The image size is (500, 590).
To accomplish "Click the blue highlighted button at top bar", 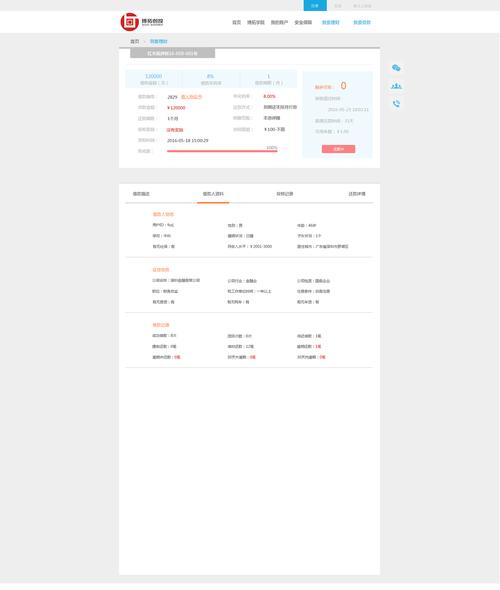I will tap(315, 5).
